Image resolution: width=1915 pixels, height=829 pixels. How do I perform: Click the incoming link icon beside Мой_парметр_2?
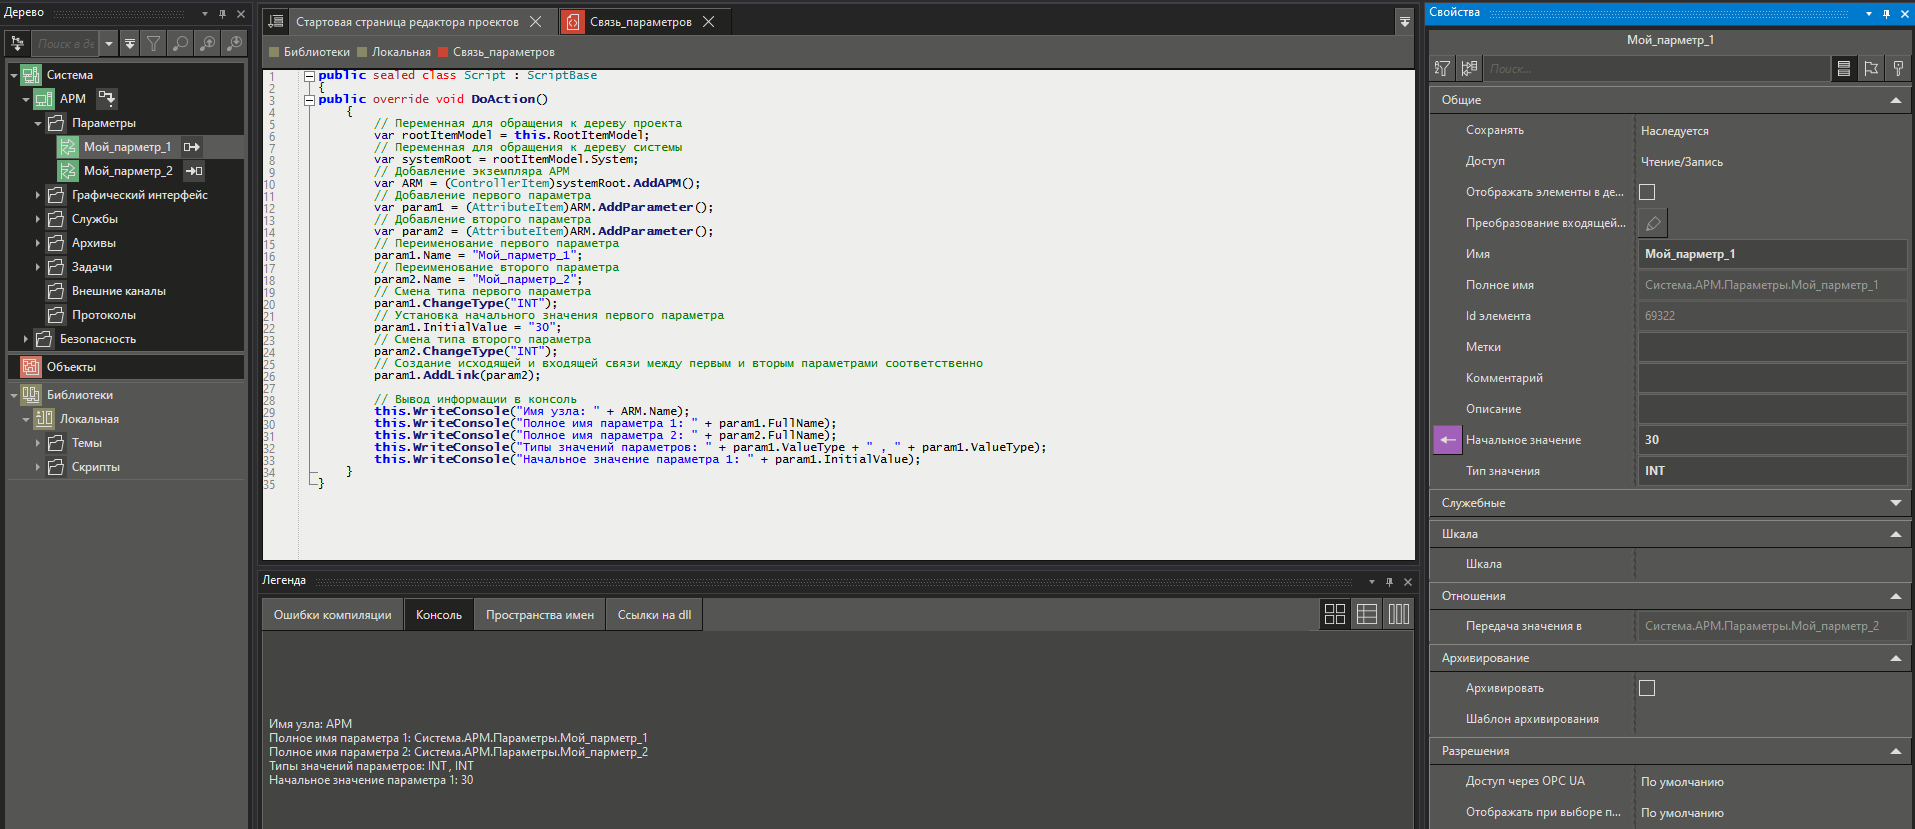(x=194, y=171)
